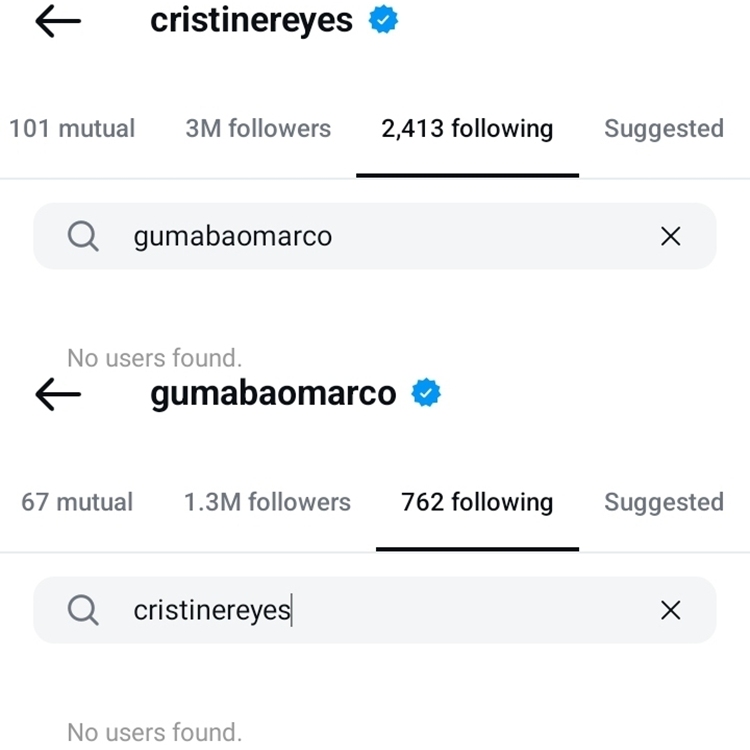Open Suggested tab under cristinereyes
The width and height of the screenshot is (750, 750).
[x=664, y=129]
